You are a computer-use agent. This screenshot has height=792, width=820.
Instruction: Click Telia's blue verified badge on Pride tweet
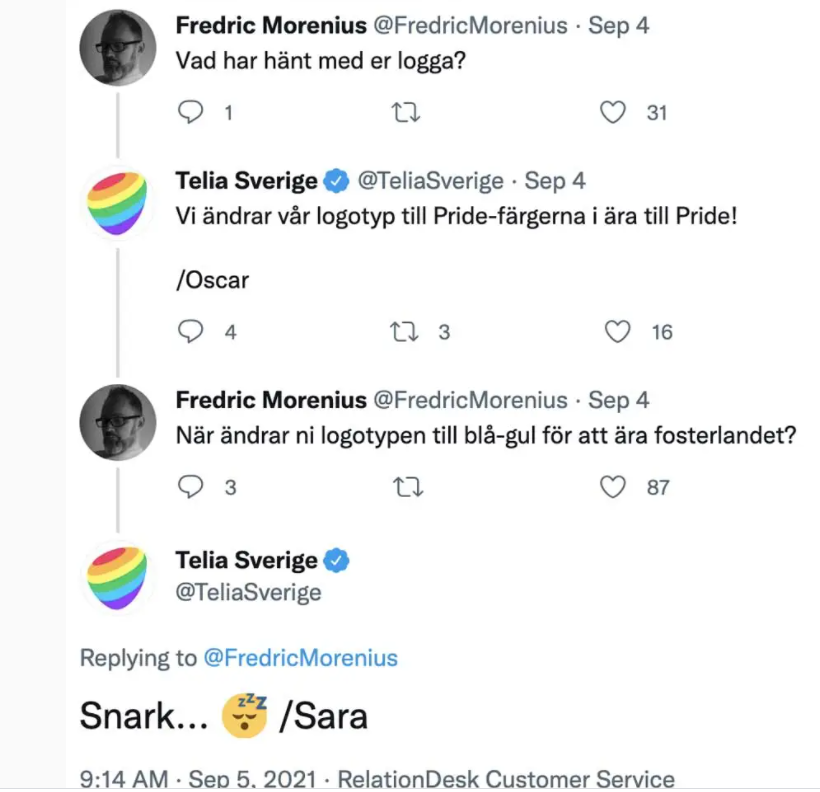pyautogui.click(x=338, y=181)
